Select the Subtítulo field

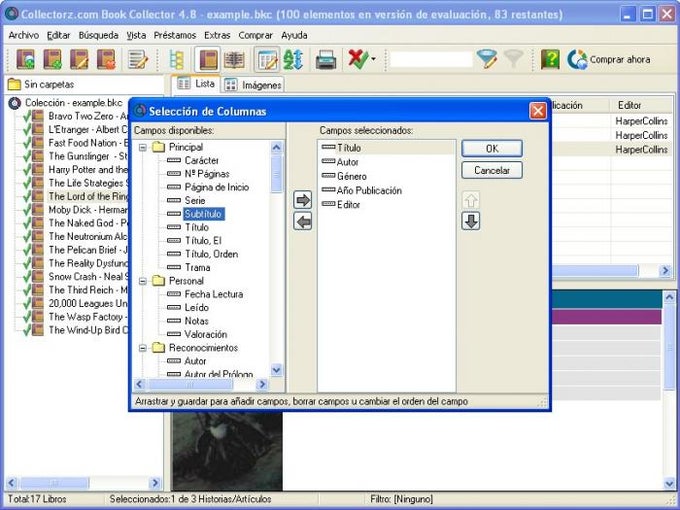click(203, 214)
